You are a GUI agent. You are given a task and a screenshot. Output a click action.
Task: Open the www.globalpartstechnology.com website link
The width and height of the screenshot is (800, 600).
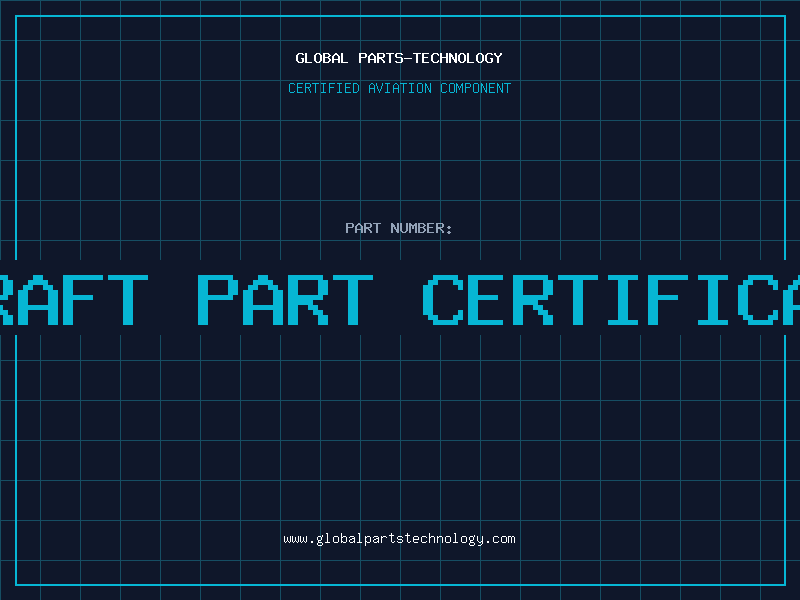point(399,539)
